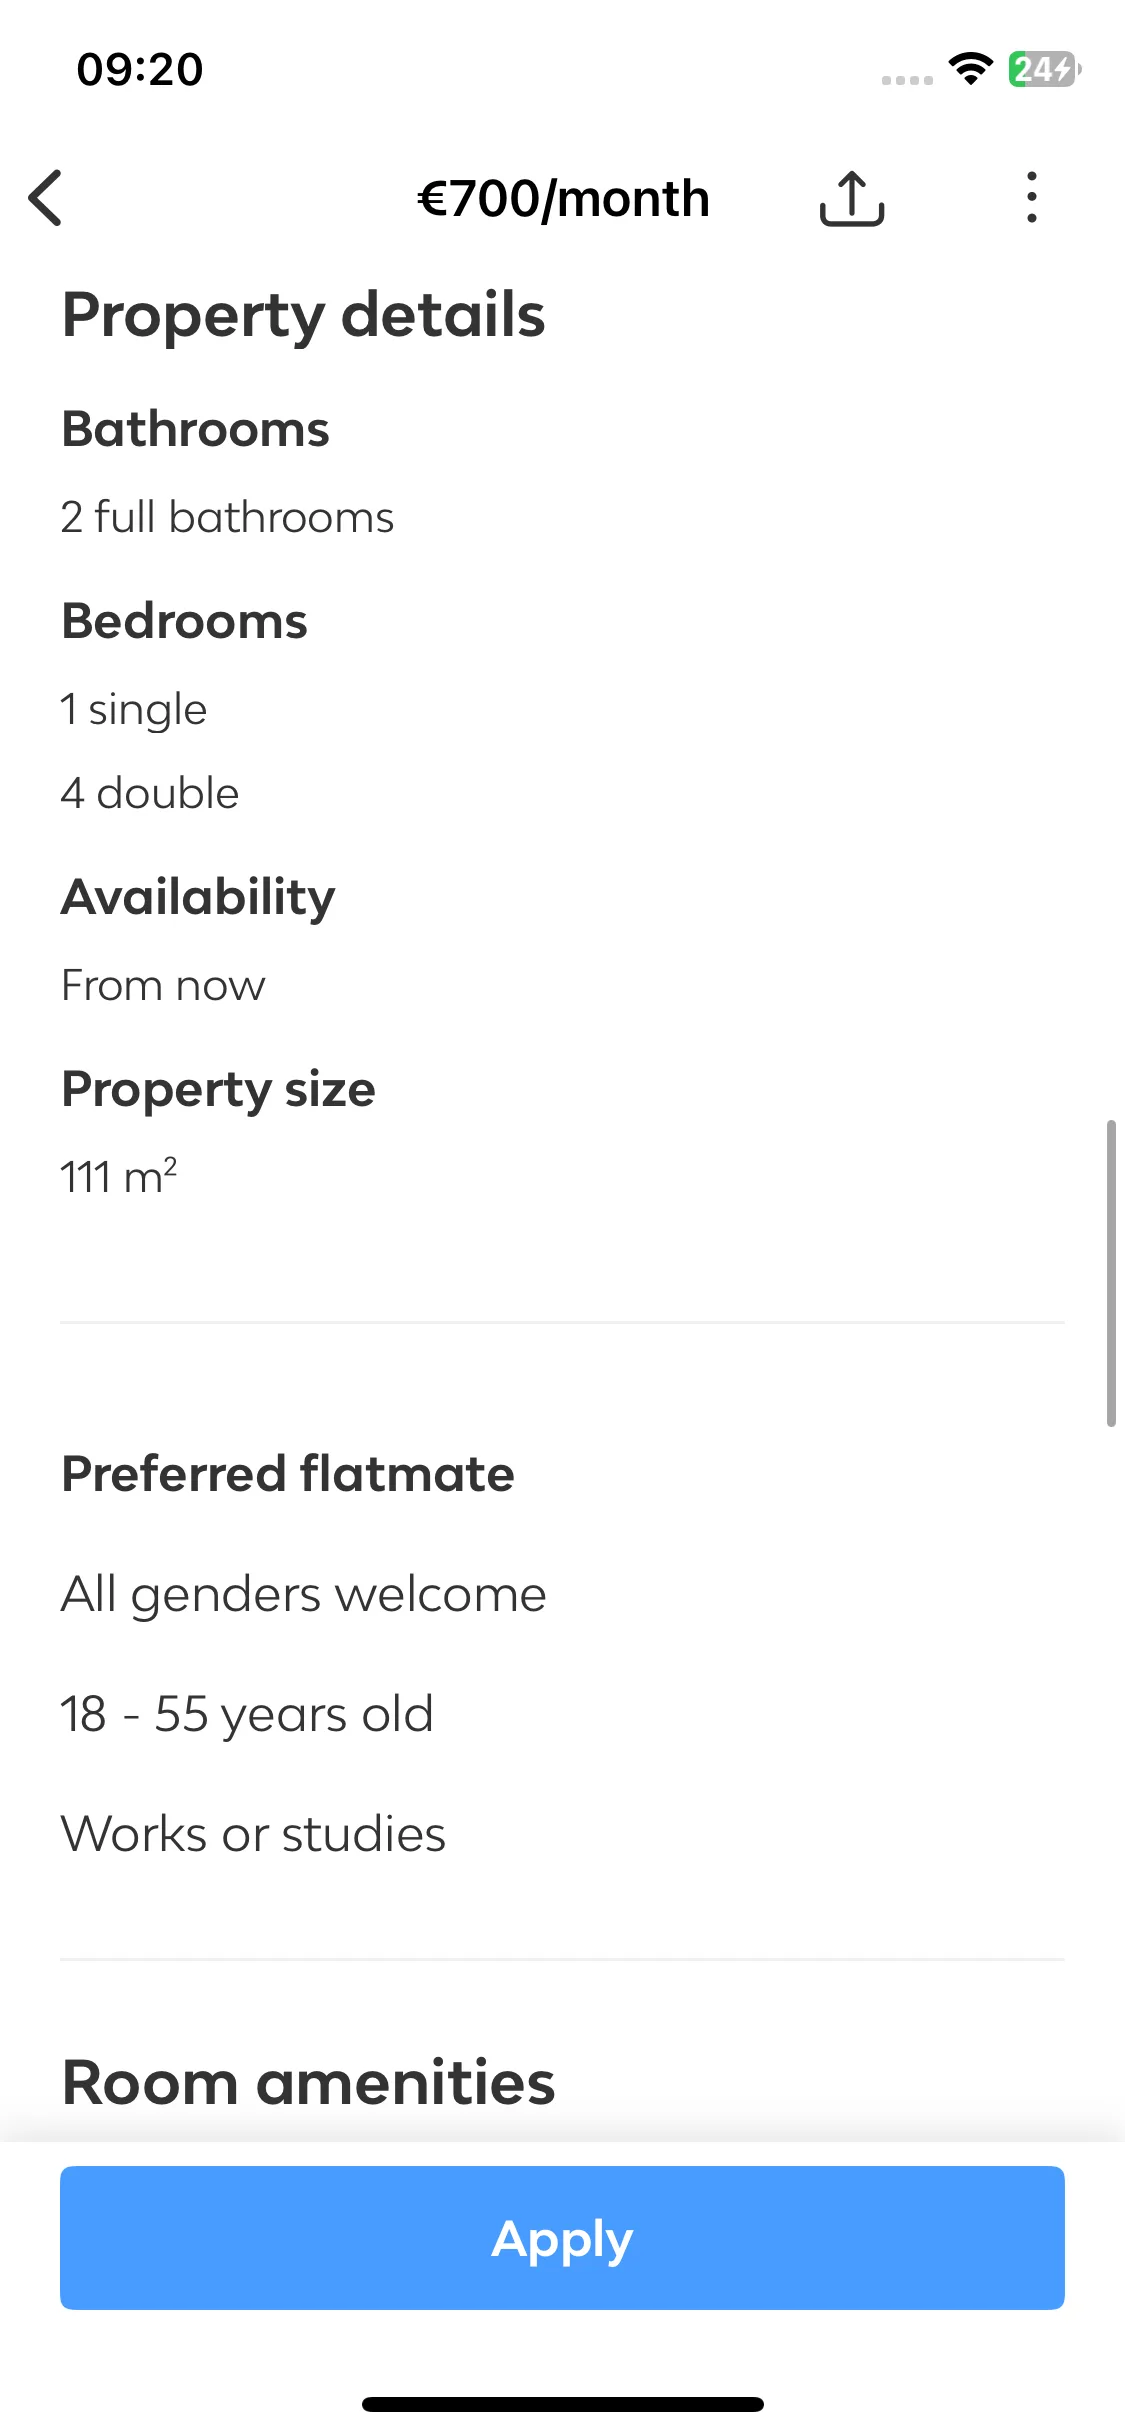
Task: Tap the Wi-Fi status icon
Action: [970, 69]
